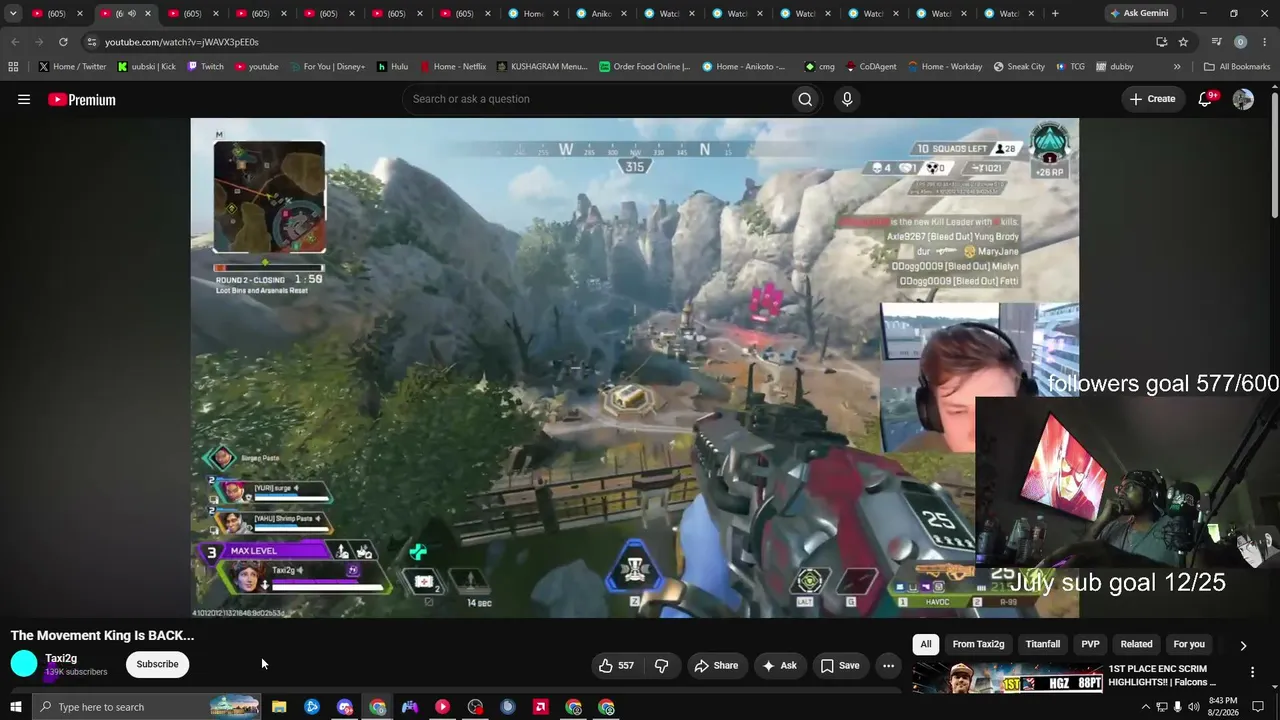Open network status in system tray

[1162, 707]
